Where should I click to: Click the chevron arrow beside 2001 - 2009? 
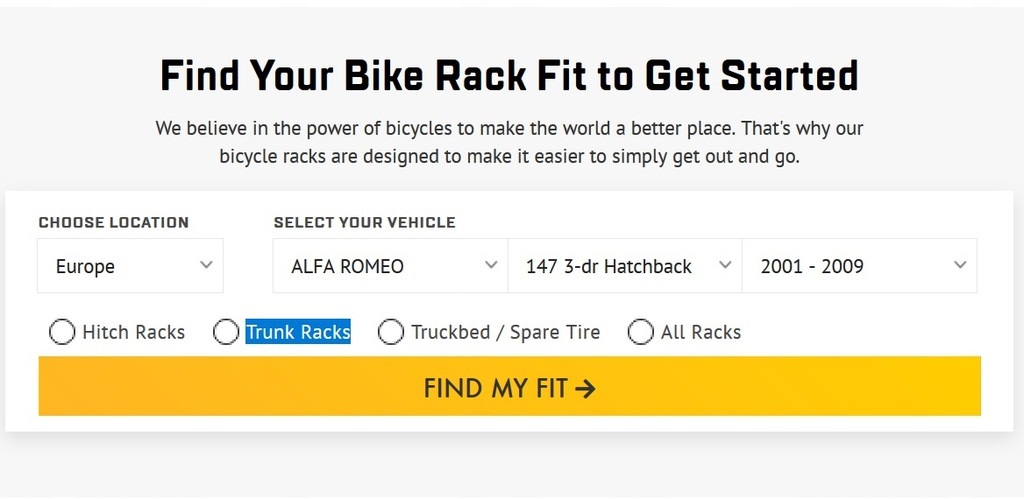960,265
